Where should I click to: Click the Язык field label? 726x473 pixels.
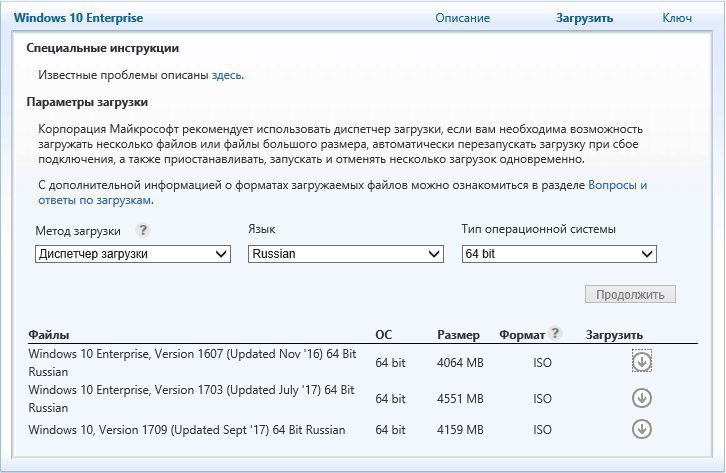(x=262, y=229)
